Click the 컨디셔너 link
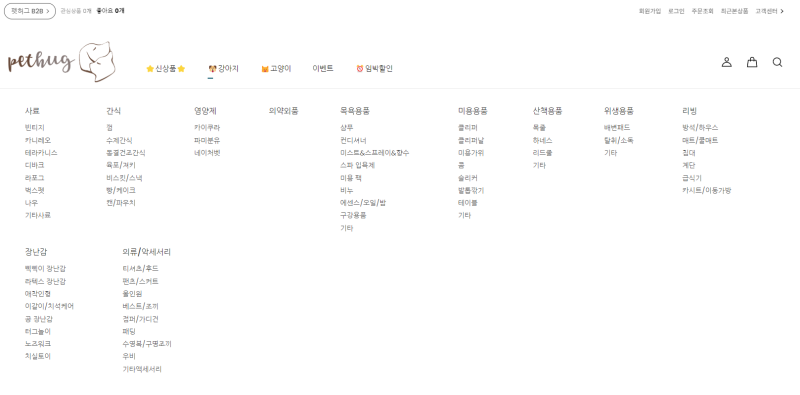 pos(353,140)
